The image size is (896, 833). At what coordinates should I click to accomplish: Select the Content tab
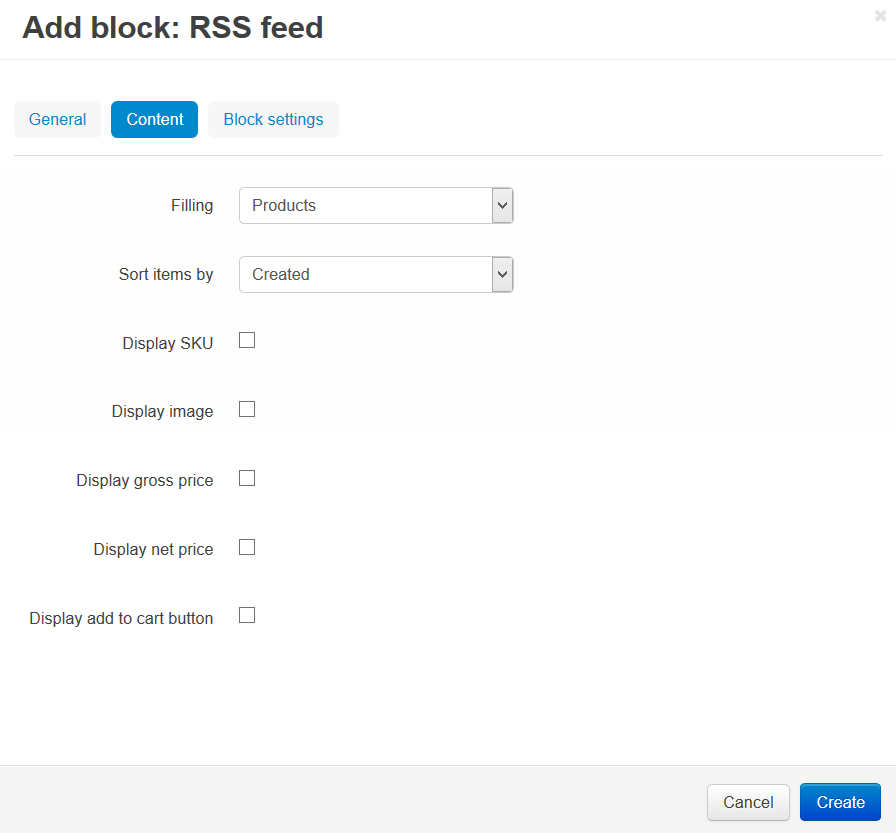coord(154,119)
